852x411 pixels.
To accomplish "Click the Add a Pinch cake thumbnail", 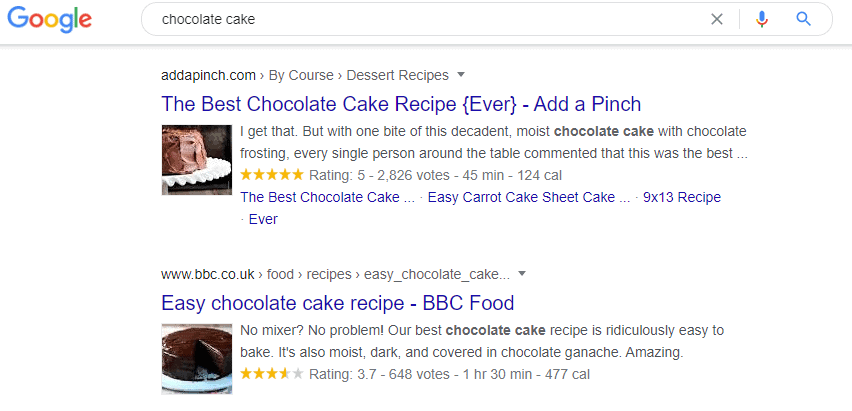I will point(197,160).
